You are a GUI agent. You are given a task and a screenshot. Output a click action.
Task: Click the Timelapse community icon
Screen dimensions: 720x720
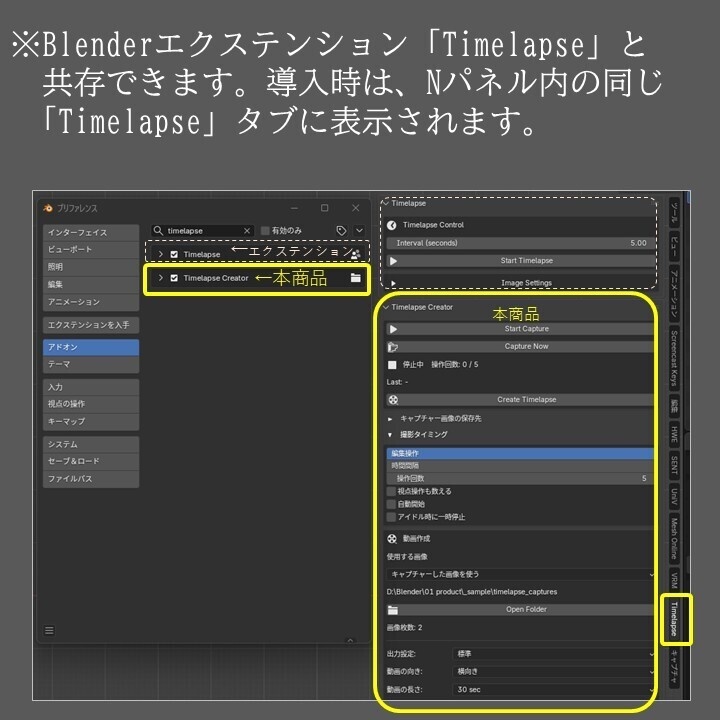pyautogui.click(x=356, y=254)
